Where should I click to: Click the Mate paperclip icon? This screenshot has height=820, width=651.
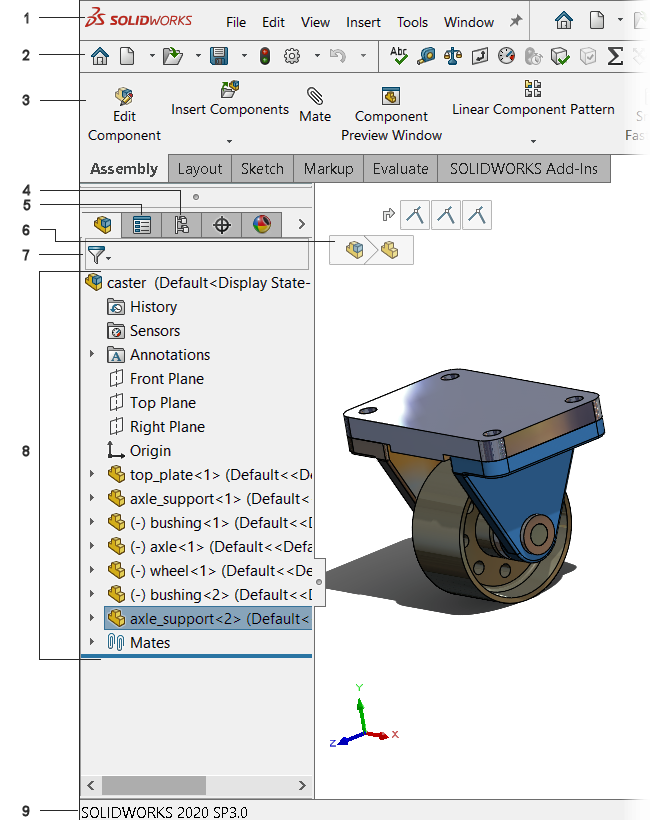click(x=315, y=96)
